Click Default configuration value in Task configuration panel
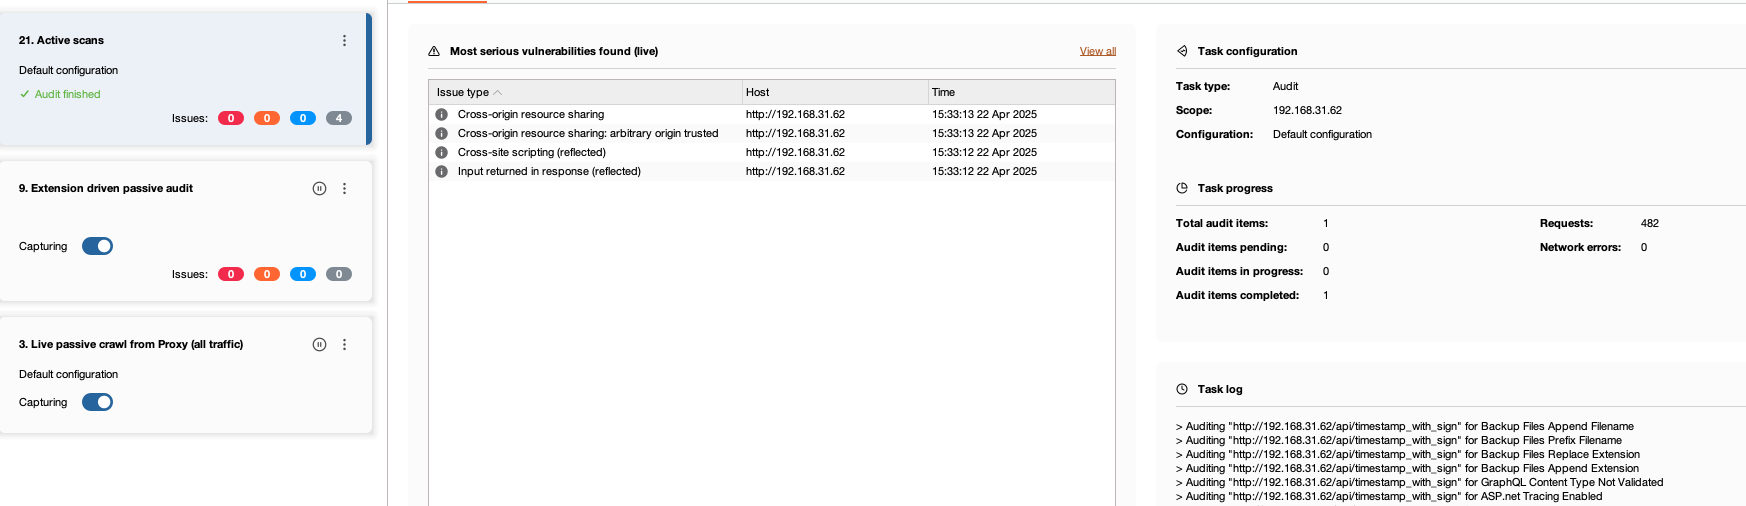This screenshot has width=1746, height=506. [x=1322, y=135]
